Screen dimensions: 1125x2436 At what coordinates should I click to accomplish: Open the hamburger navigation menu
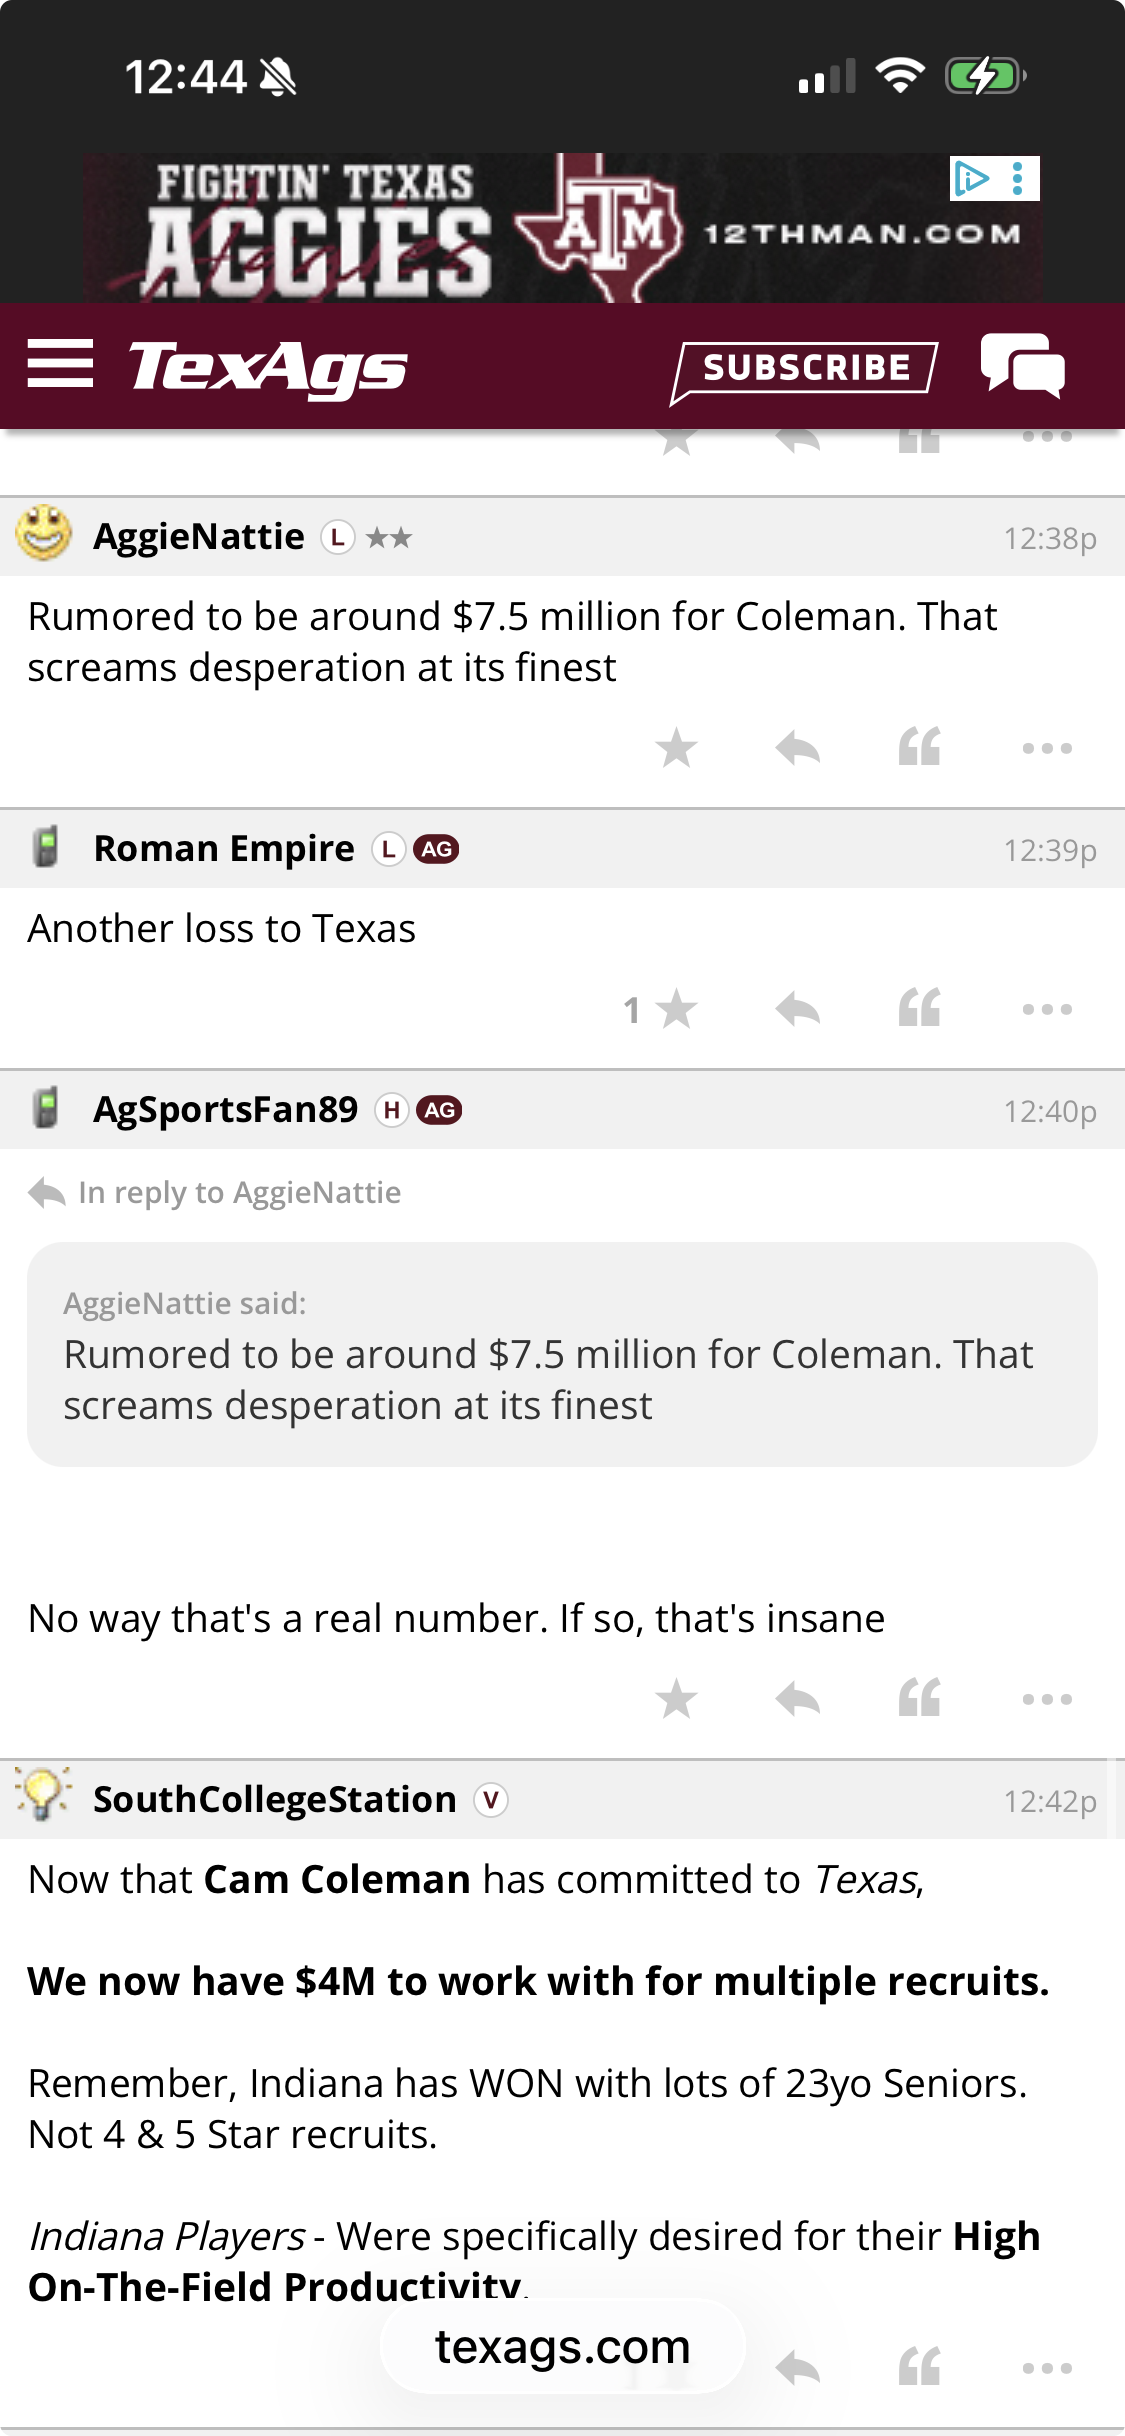pos(60,364)
